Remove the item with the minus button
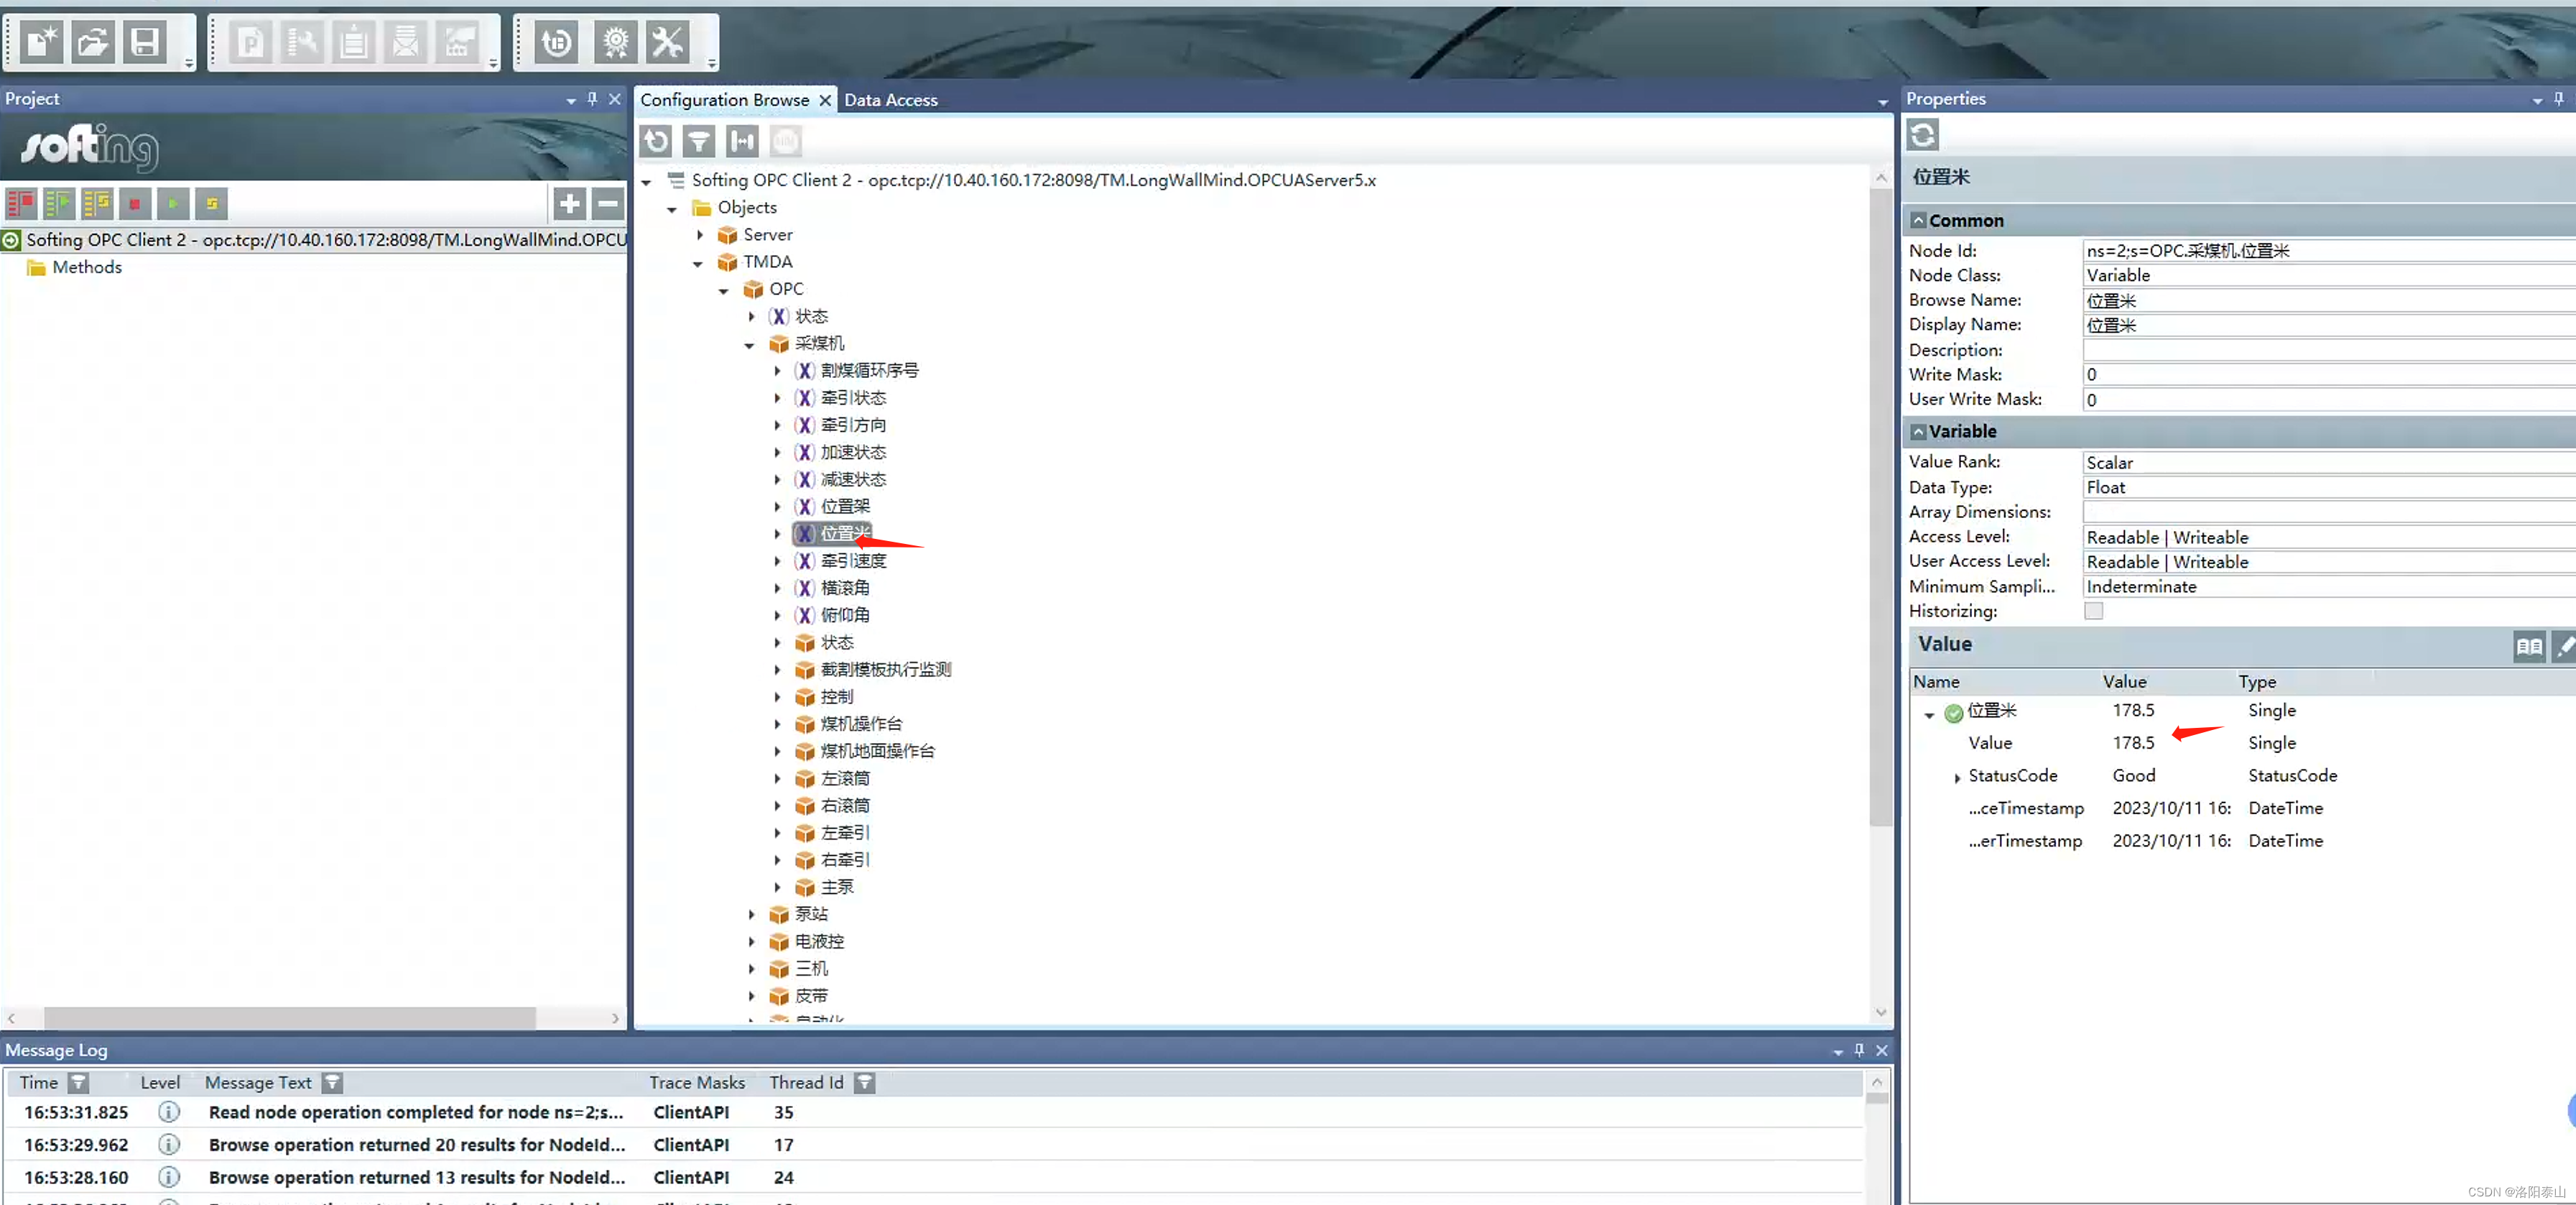 [x=607, y=204]
